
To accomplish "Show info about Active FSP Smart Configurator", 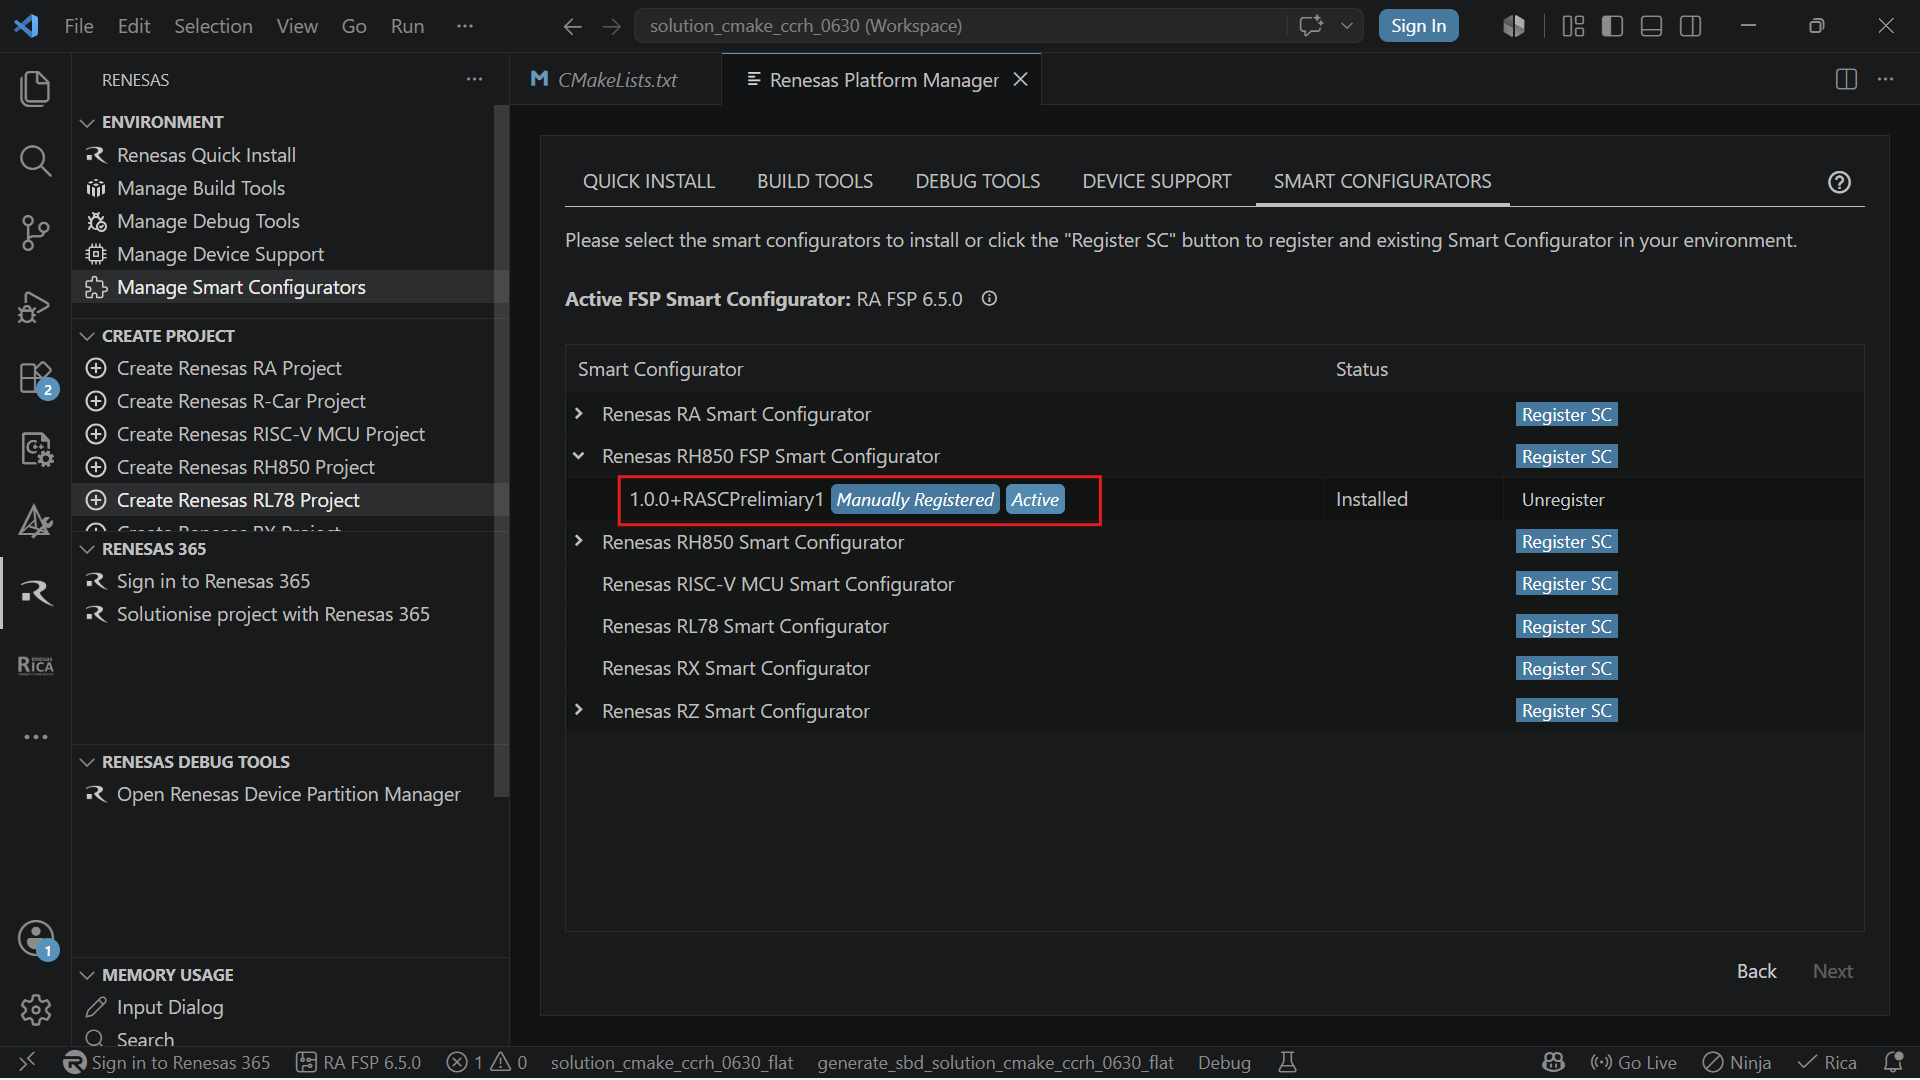I will pyautogui.click(x=989, y=298).
